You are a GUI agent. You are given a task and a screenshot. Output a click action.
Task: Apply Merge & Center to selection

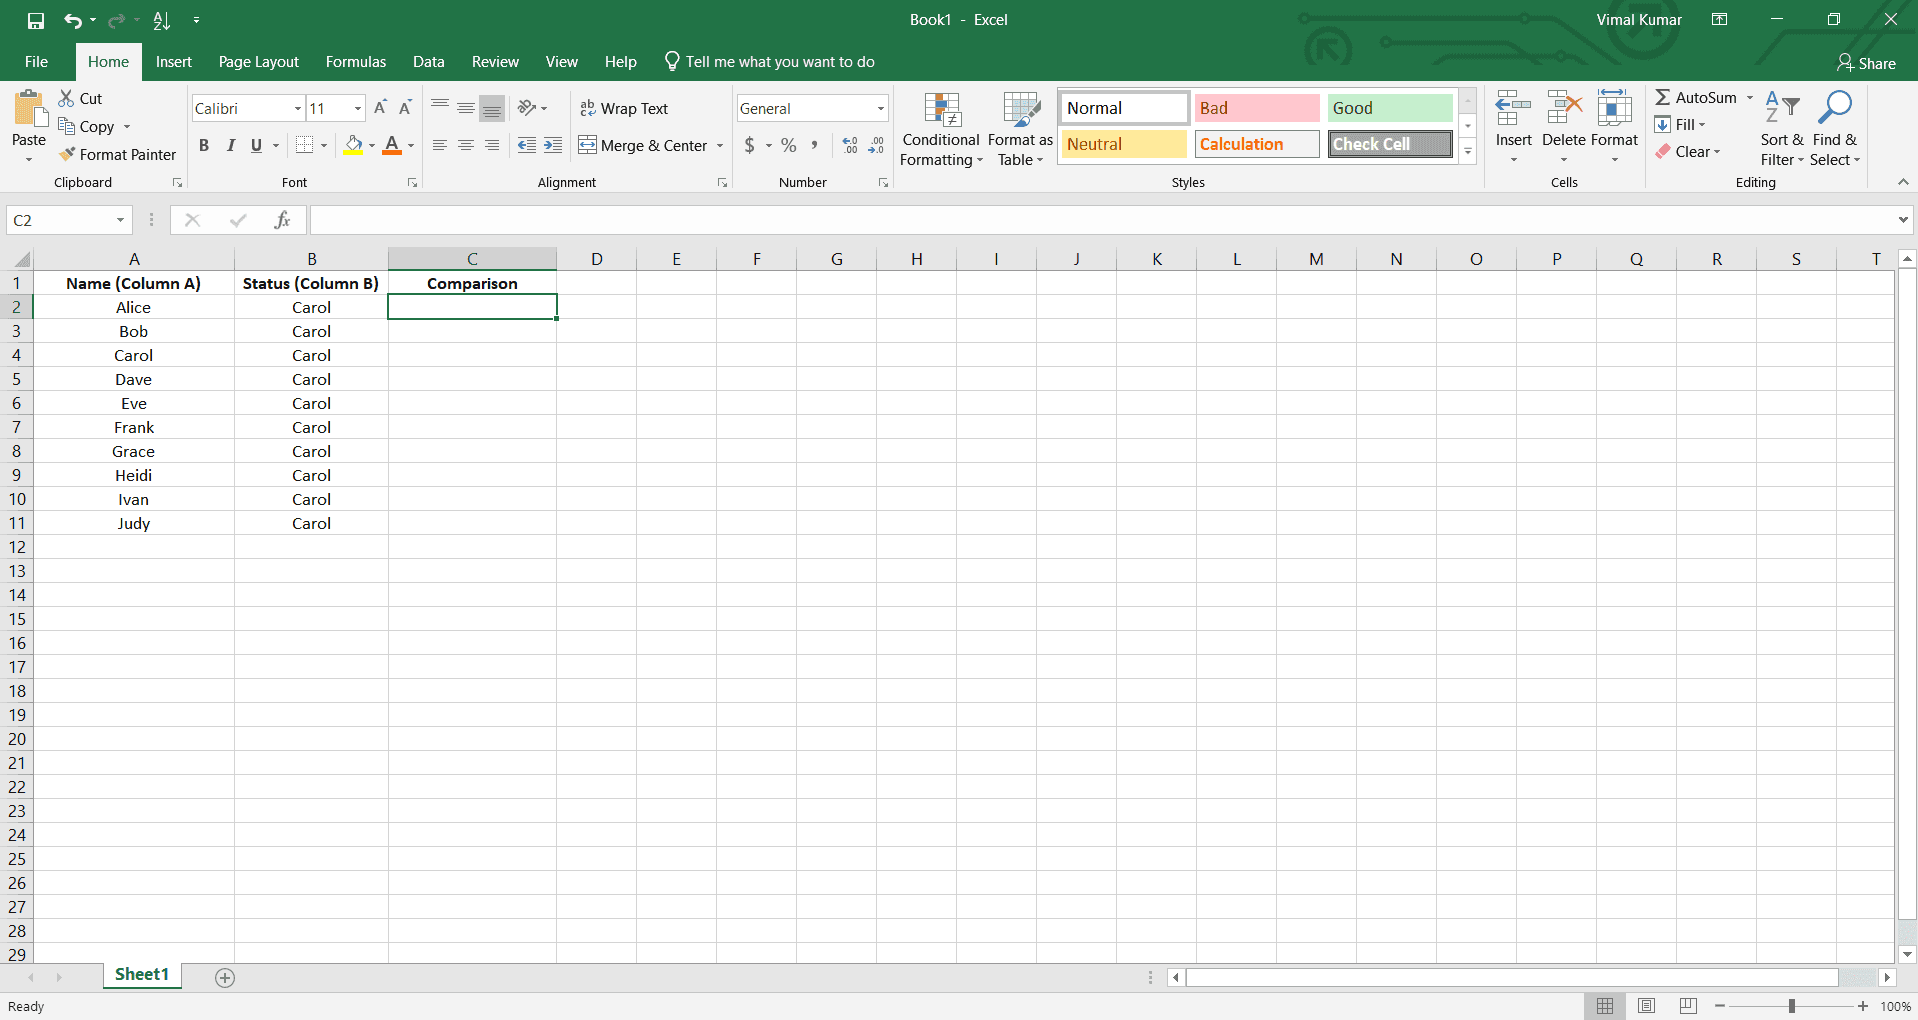(643, 145)
